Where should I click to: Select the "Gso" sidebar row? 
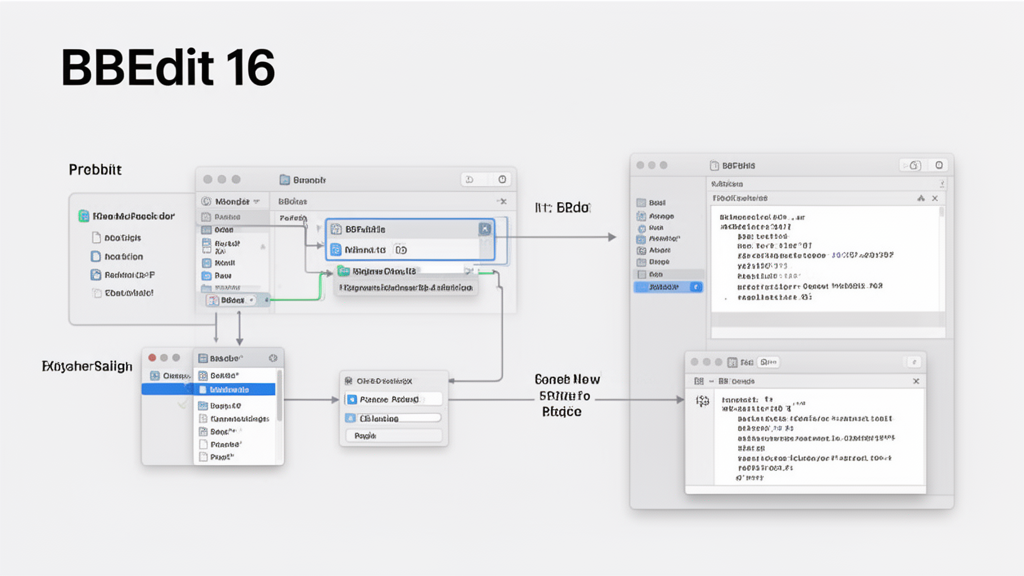pyautogui.click(x=667, y=274)
